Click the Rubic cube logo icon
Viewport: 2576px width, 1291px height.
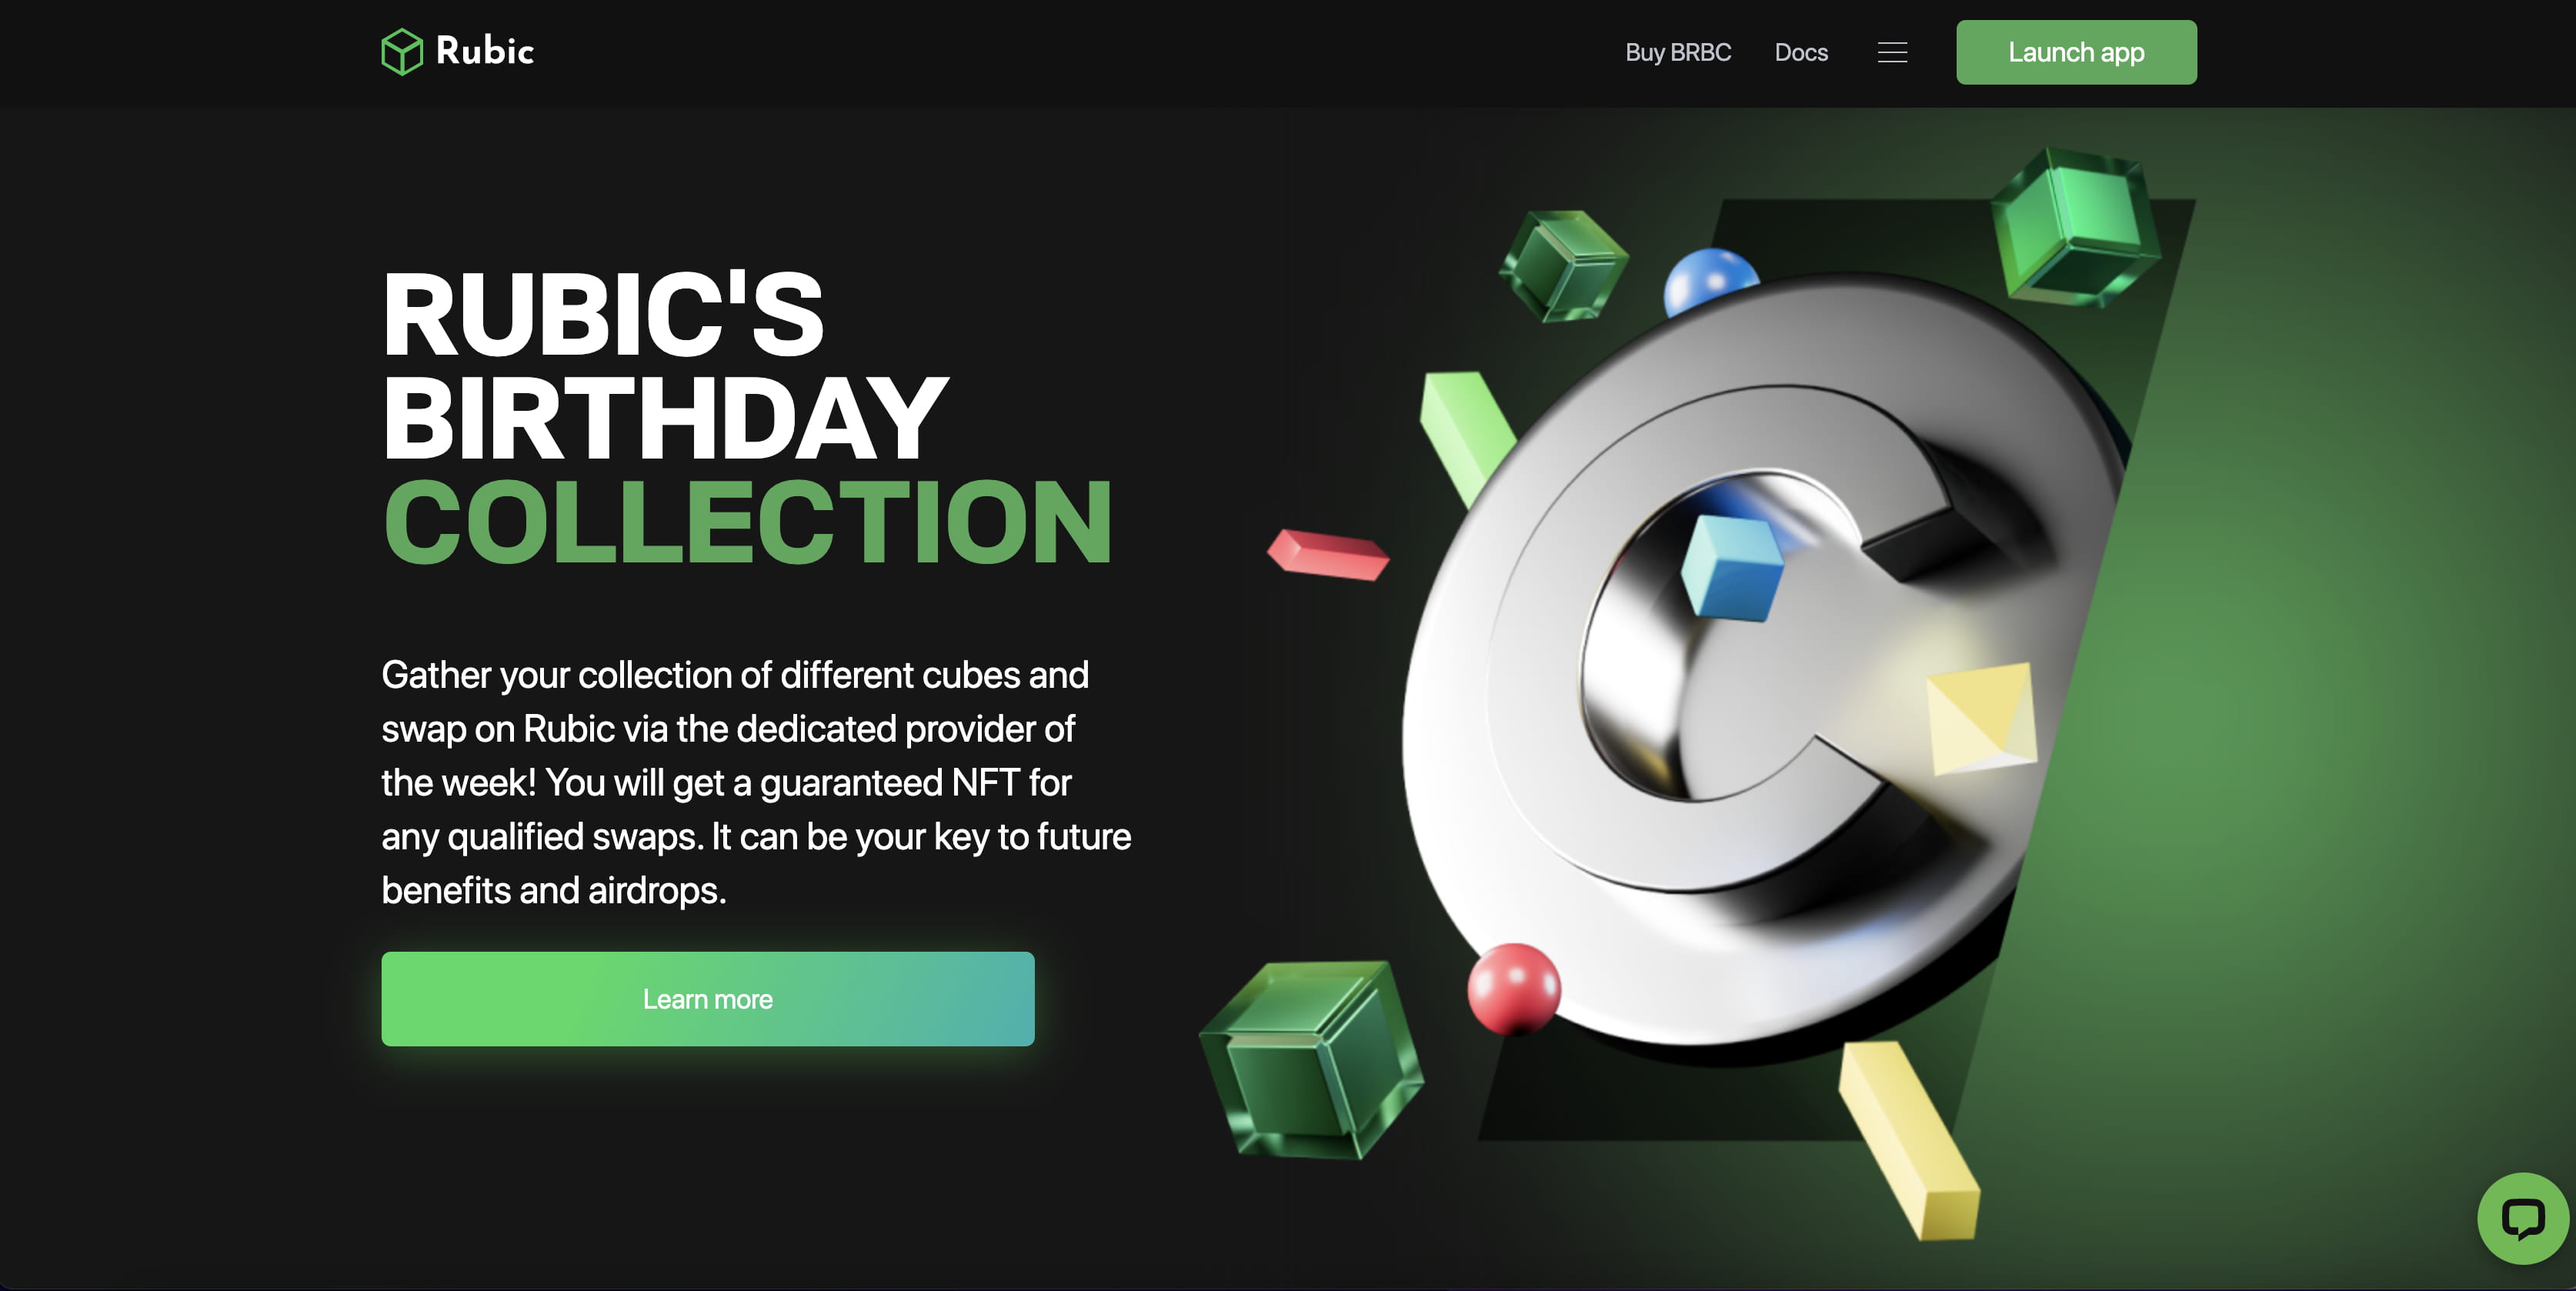[x=402, y=52]
